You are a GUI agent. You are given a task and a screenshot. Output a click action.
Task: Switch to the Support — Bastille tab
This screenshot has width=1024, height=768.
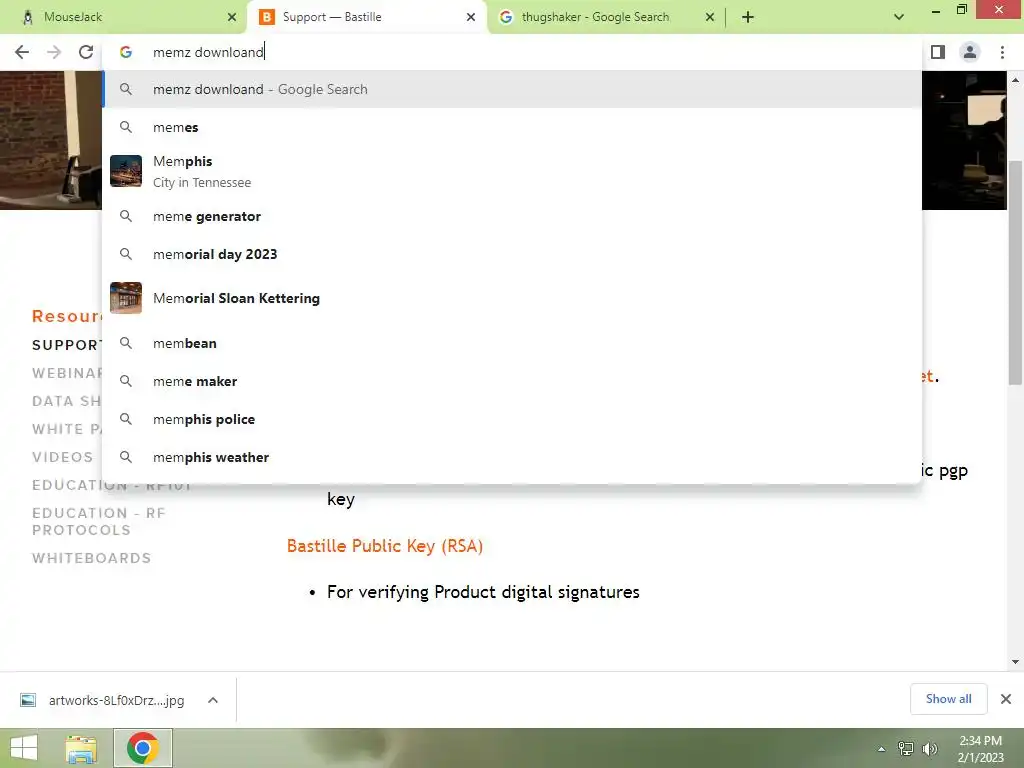tap(366, 17)
